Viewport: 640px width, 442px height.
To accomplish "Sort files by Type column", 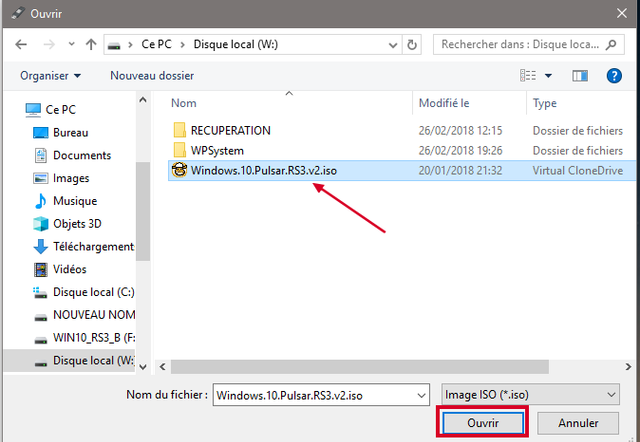I will 544,103.
